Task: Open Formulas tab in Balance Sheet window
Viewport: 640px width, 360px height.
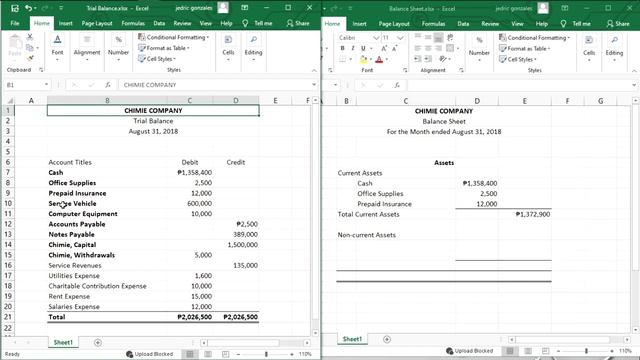Action: point(433,24)
